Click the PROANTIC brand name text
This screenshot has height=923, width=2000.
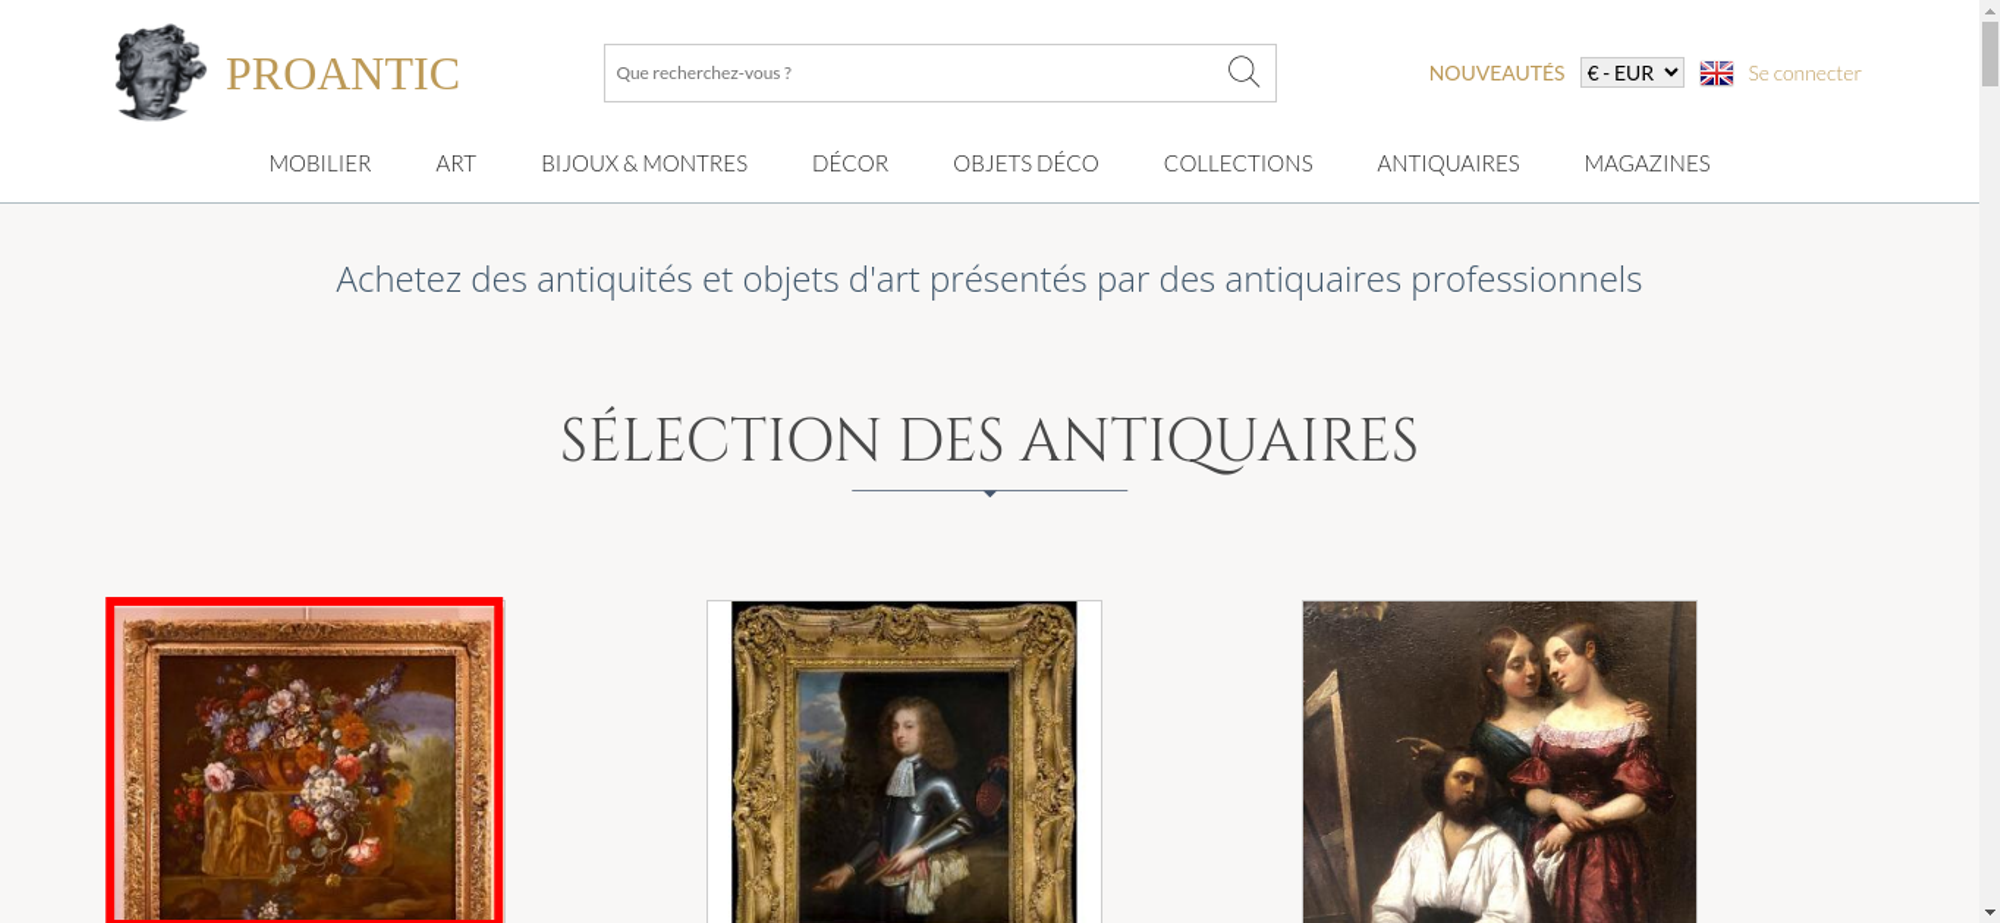[x=343, y=74]
